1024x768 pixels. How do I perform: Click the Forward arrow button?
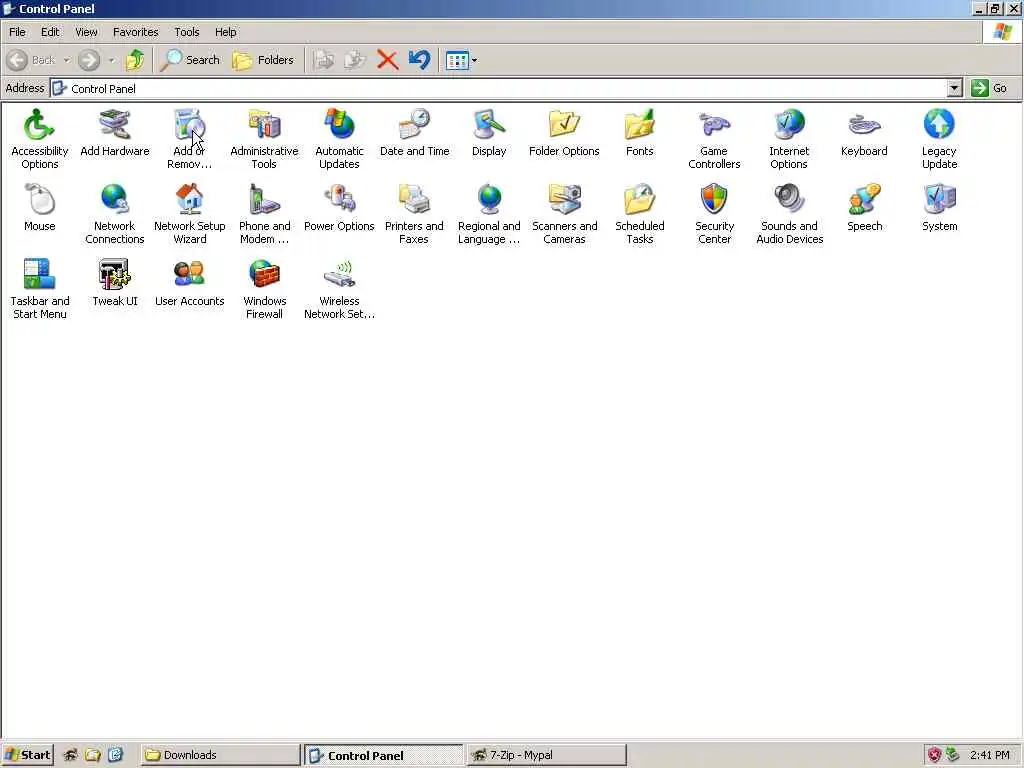click(89, 60)
